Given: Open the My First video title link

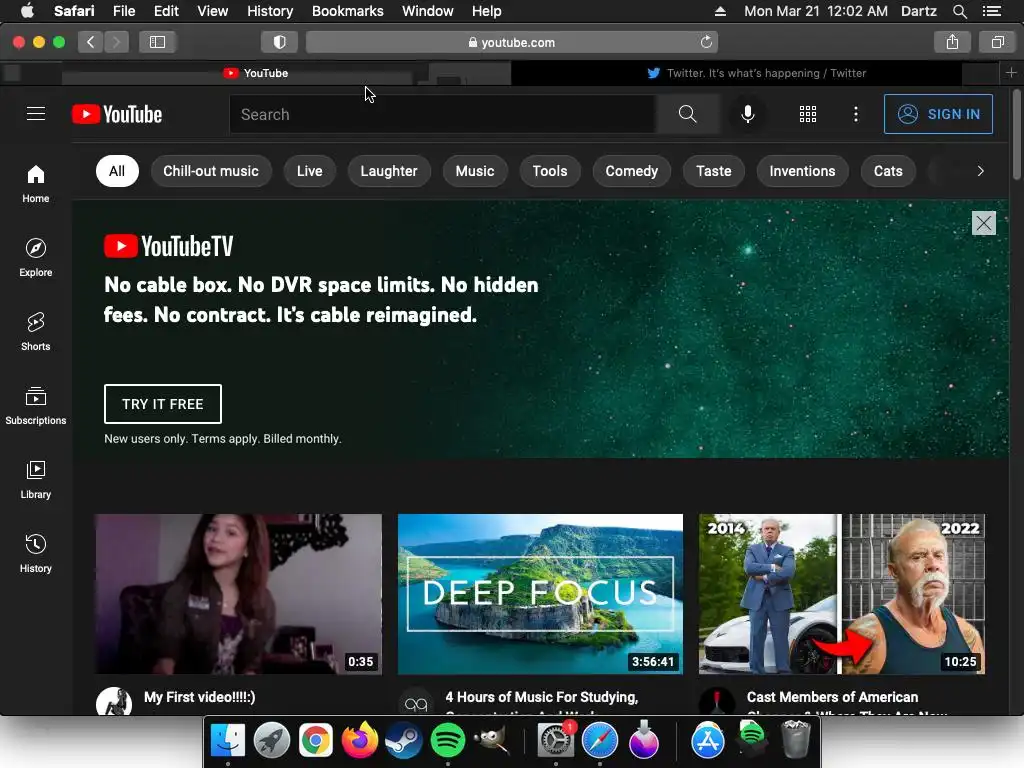Looking at the screenshot, I should [200, 697].
